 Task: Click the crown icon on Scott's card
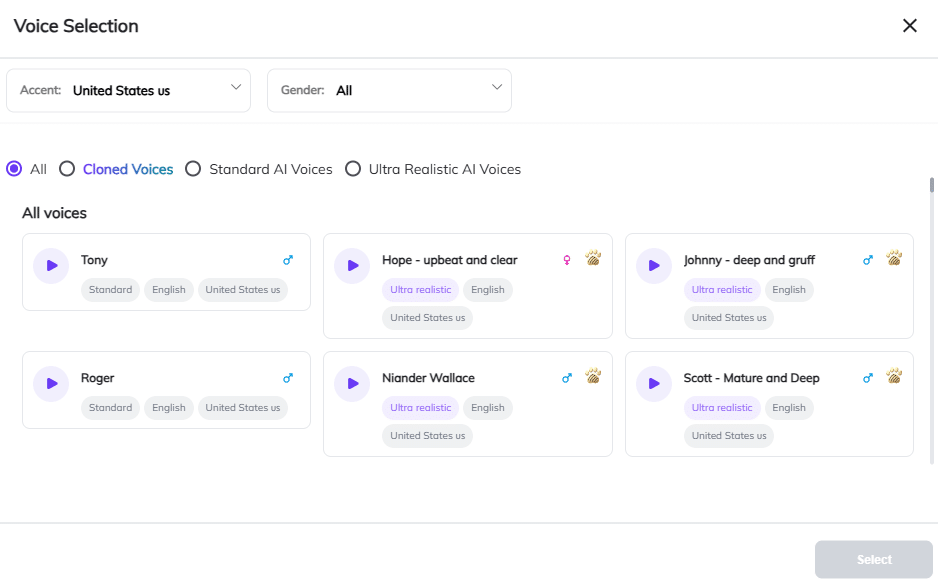(x=894, y=376)
